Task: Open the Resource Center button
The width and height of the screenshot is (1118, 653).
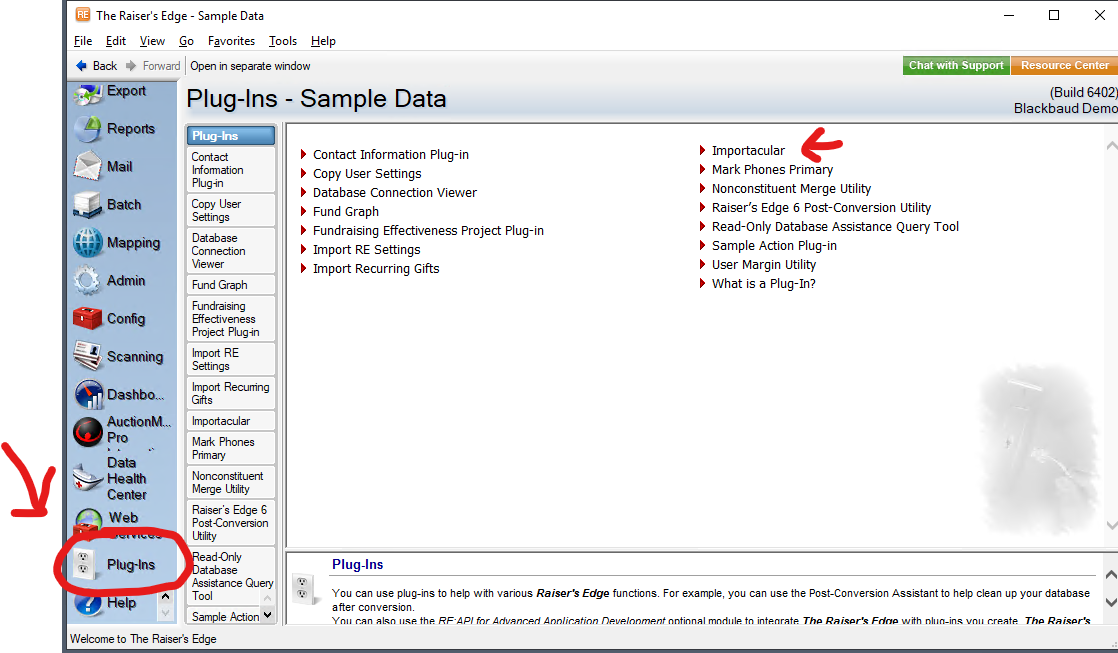Action: point(1065,66)
